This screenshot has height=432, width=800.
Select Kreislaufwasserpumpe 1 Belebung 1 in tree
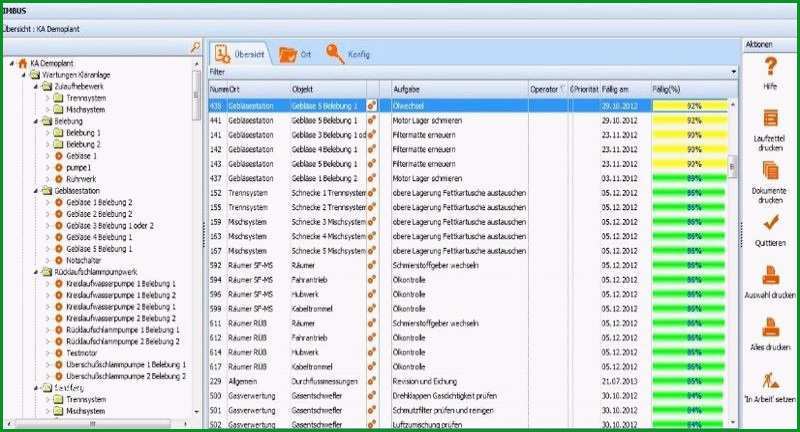(121, 284)
